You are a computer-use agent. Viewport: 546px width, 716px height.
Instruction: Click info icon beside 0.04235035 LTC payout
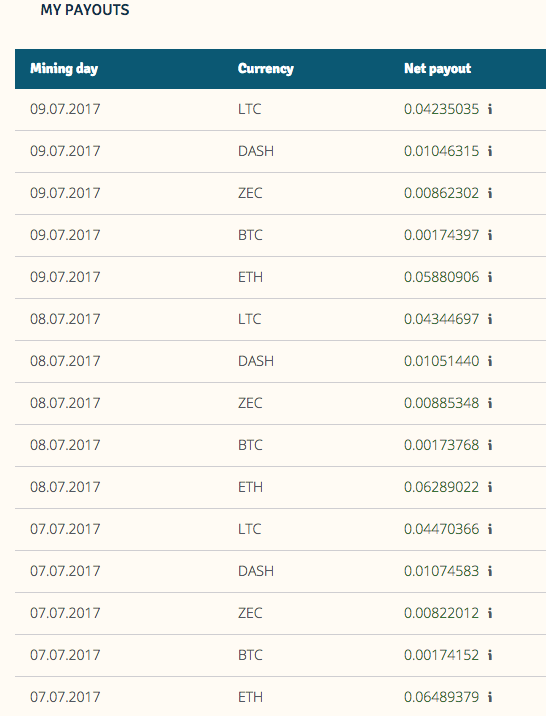[490, 109]
